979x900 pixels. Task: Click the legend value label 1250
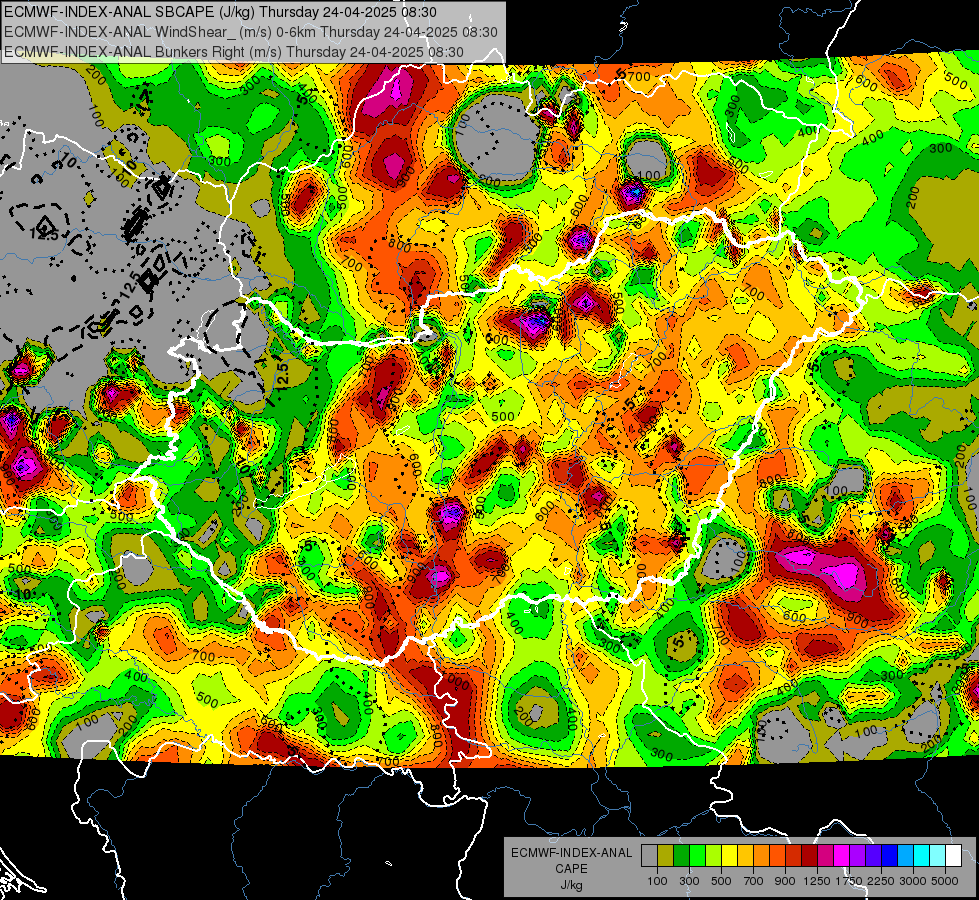coord(817,881)
